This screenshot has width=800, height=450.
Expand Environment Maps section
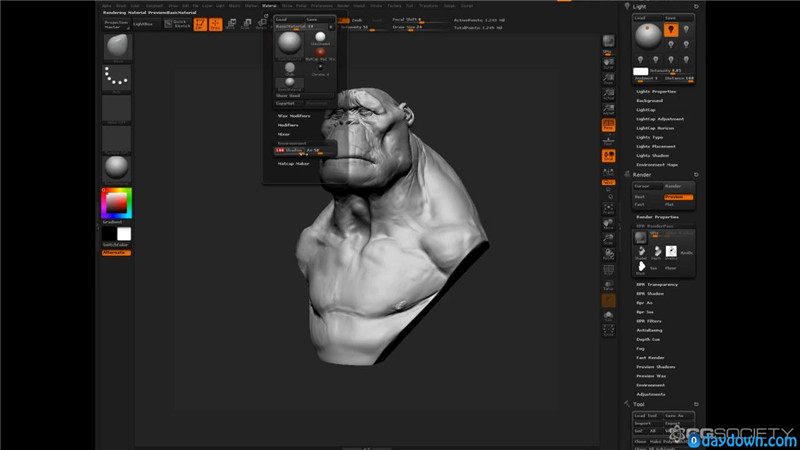[x=657, y=165]
